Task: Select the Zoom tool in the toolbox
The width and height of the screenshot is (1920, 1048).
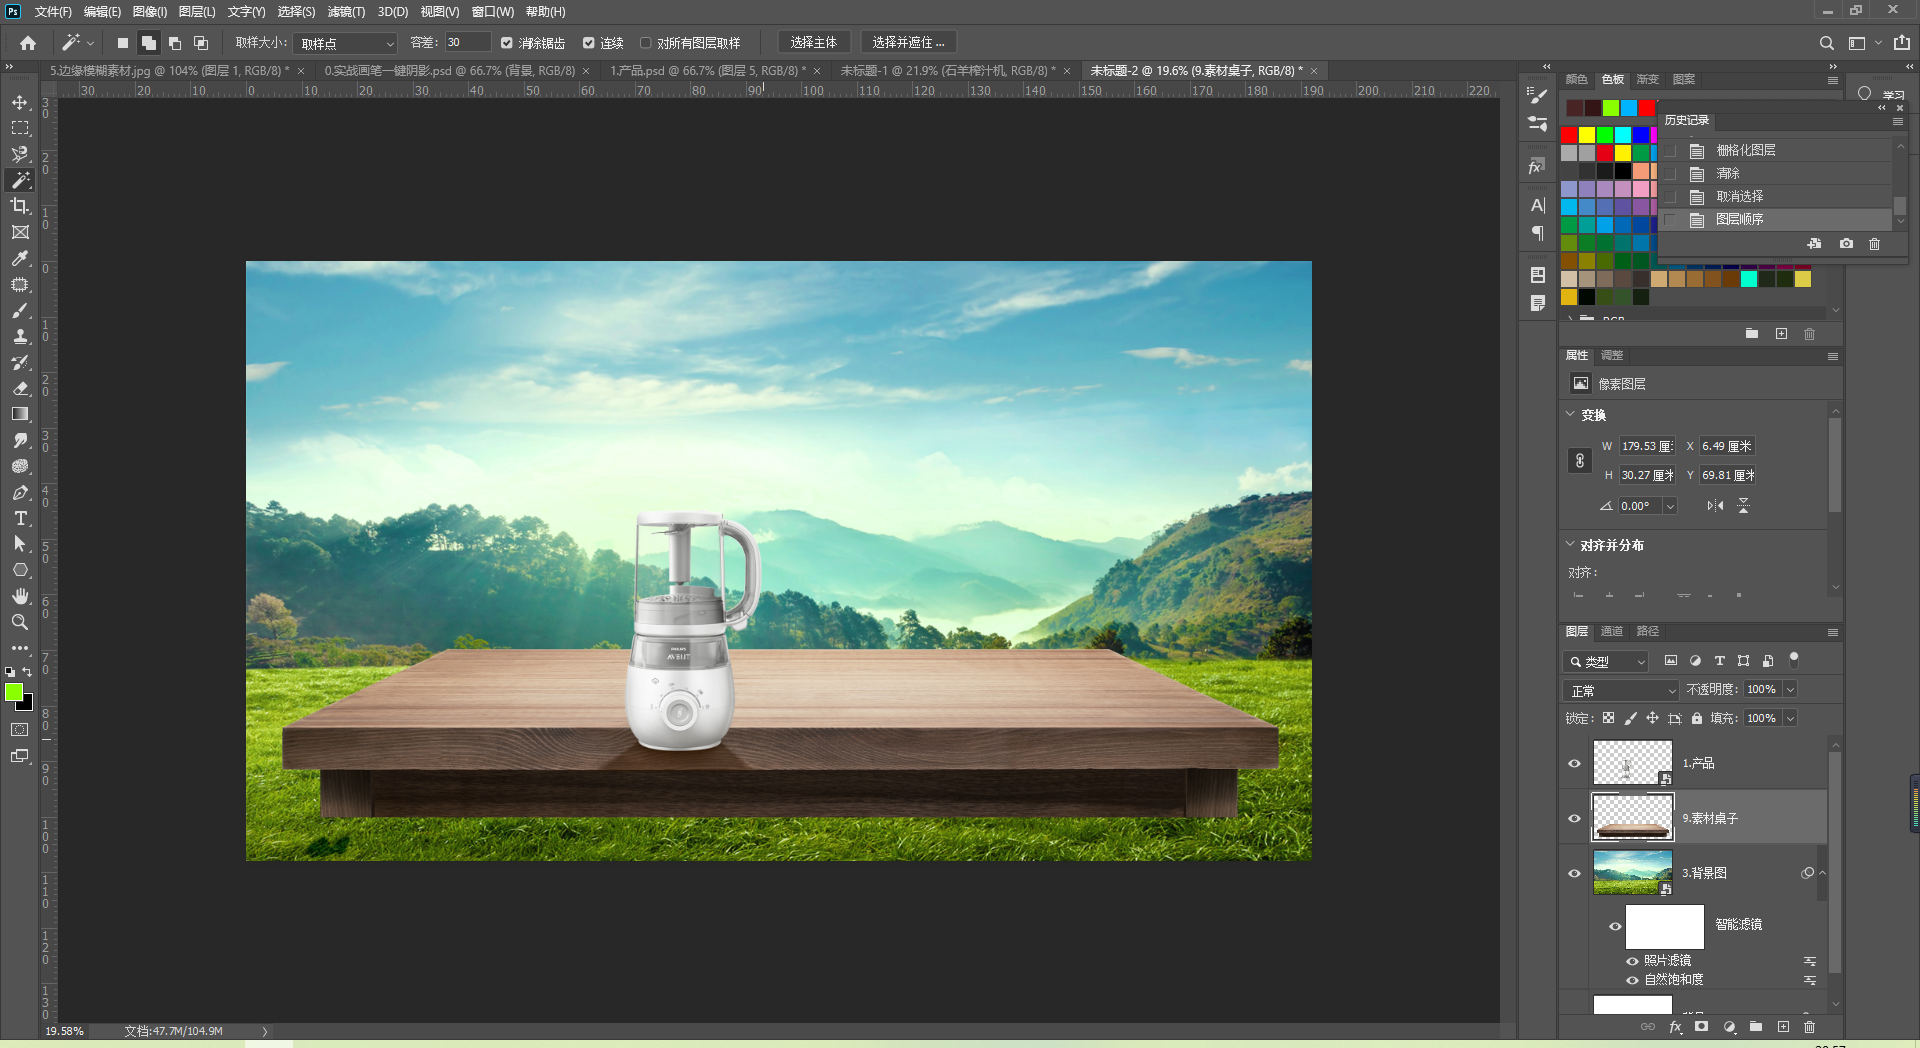Action: (20, 622)
